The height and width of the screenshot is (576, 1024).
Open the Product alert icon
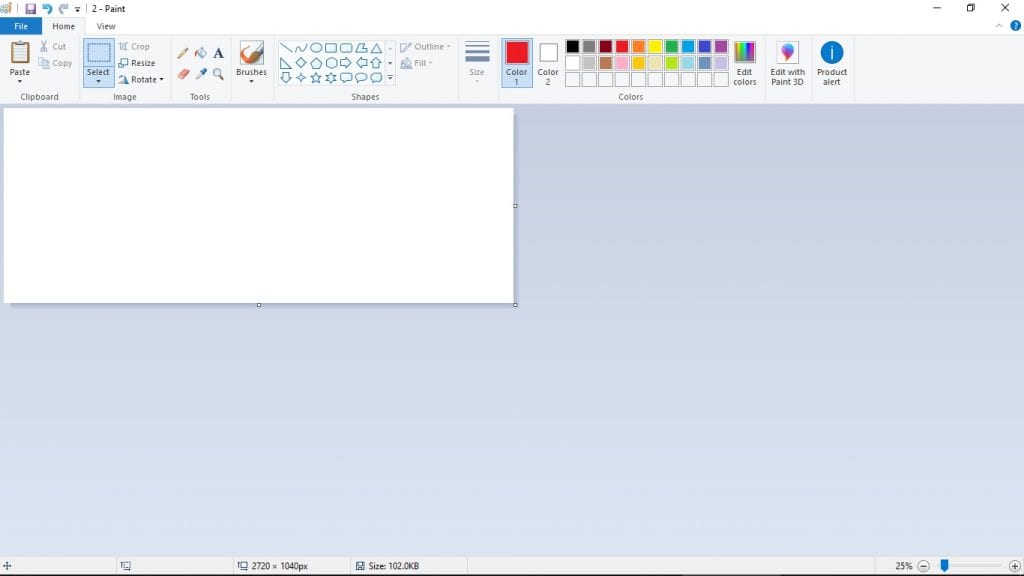click(832, 53)
